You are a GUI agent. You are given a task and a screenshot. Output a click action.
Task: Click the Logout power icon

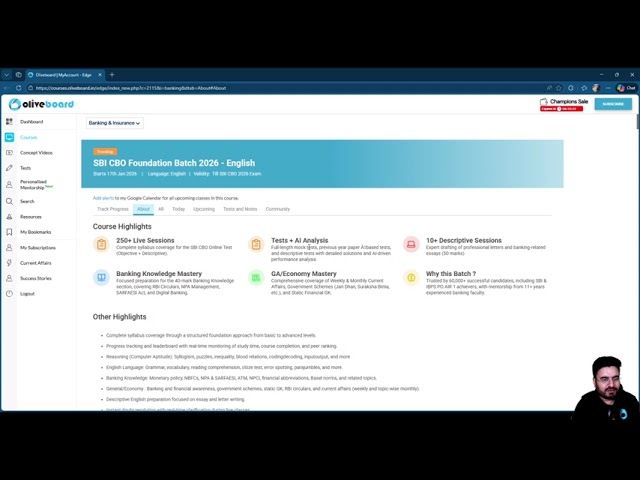point(9,293)
